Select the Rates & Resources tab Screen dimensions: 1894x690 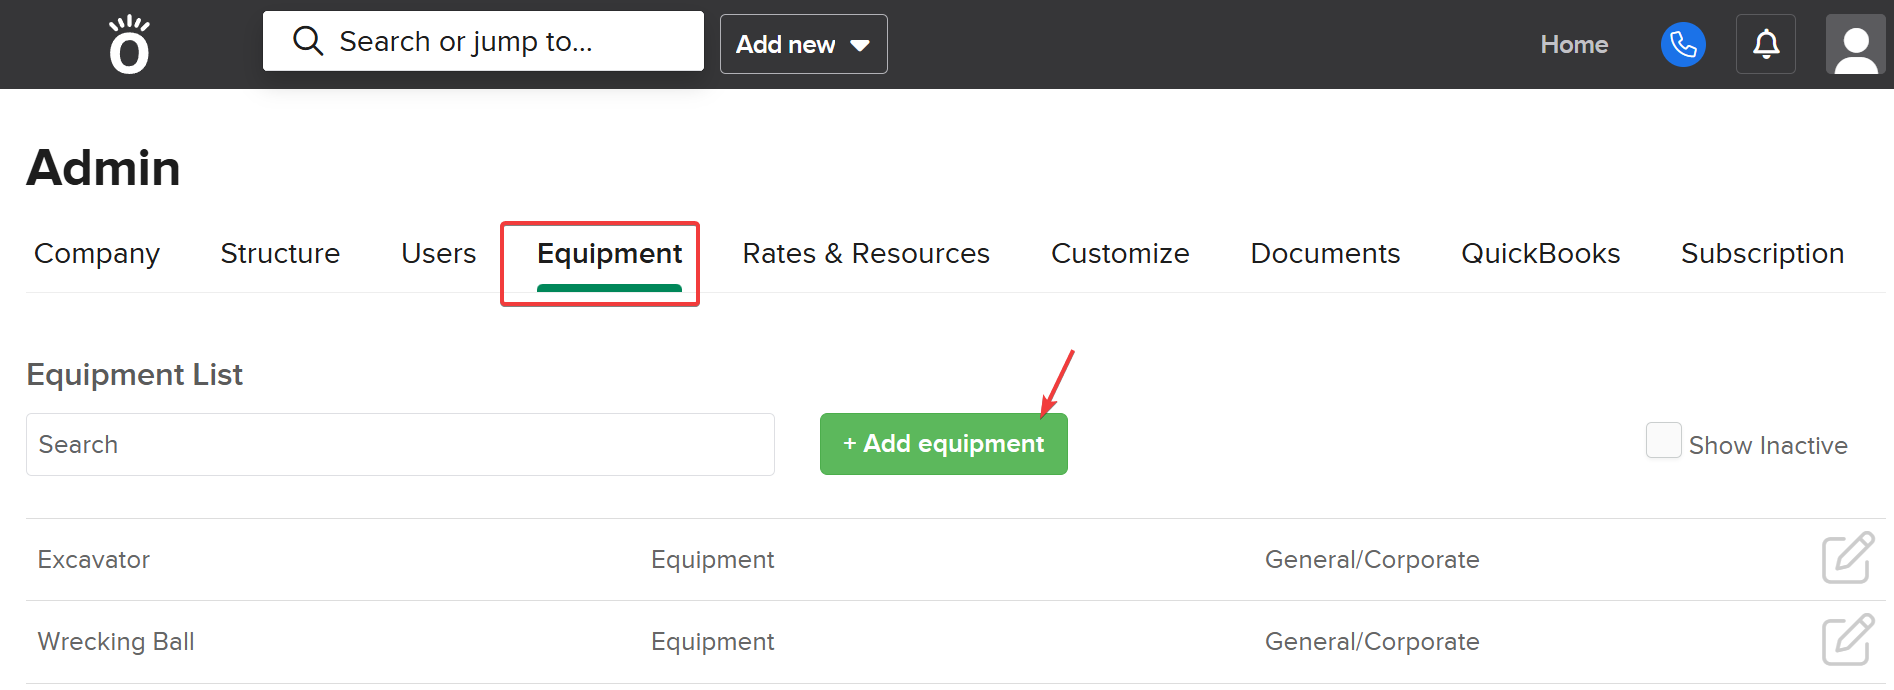[865, 254]
